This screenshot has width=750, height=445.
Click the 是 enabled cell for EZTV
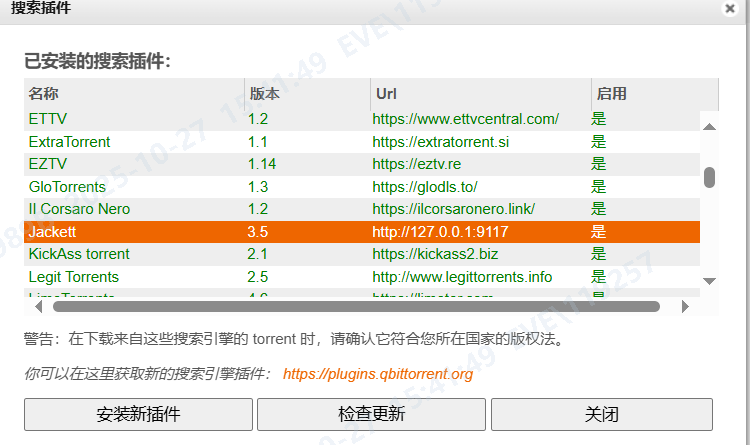(x=598, y=164)
